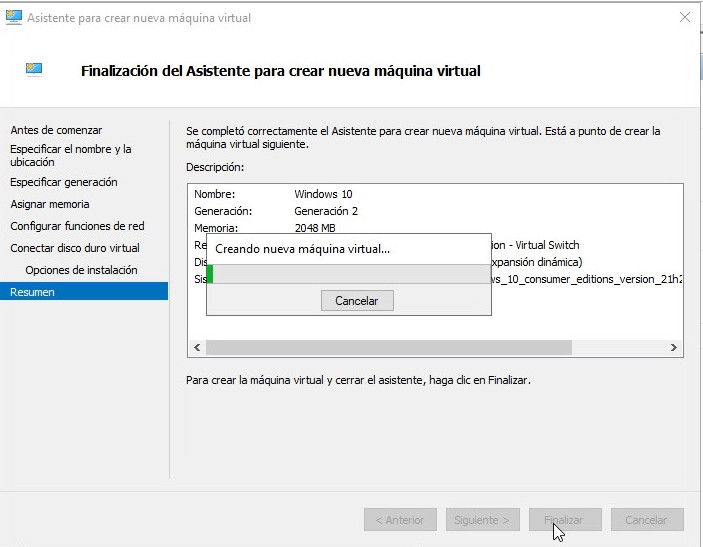
Task: Select the highlighted Resumen step
Action: (33, 292)
